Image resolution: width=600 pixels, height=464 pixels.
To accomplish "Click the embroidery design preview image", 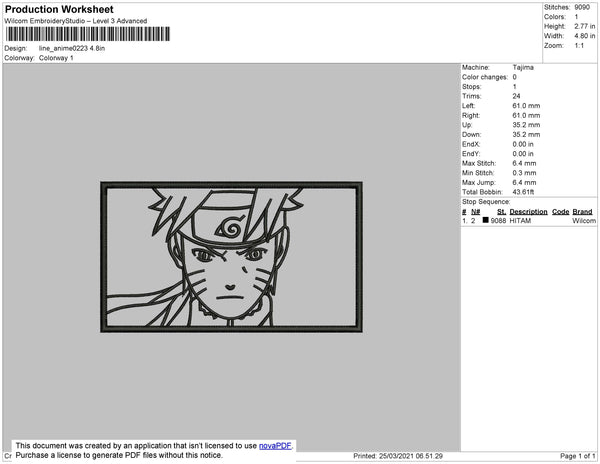I will click(232, 257).
